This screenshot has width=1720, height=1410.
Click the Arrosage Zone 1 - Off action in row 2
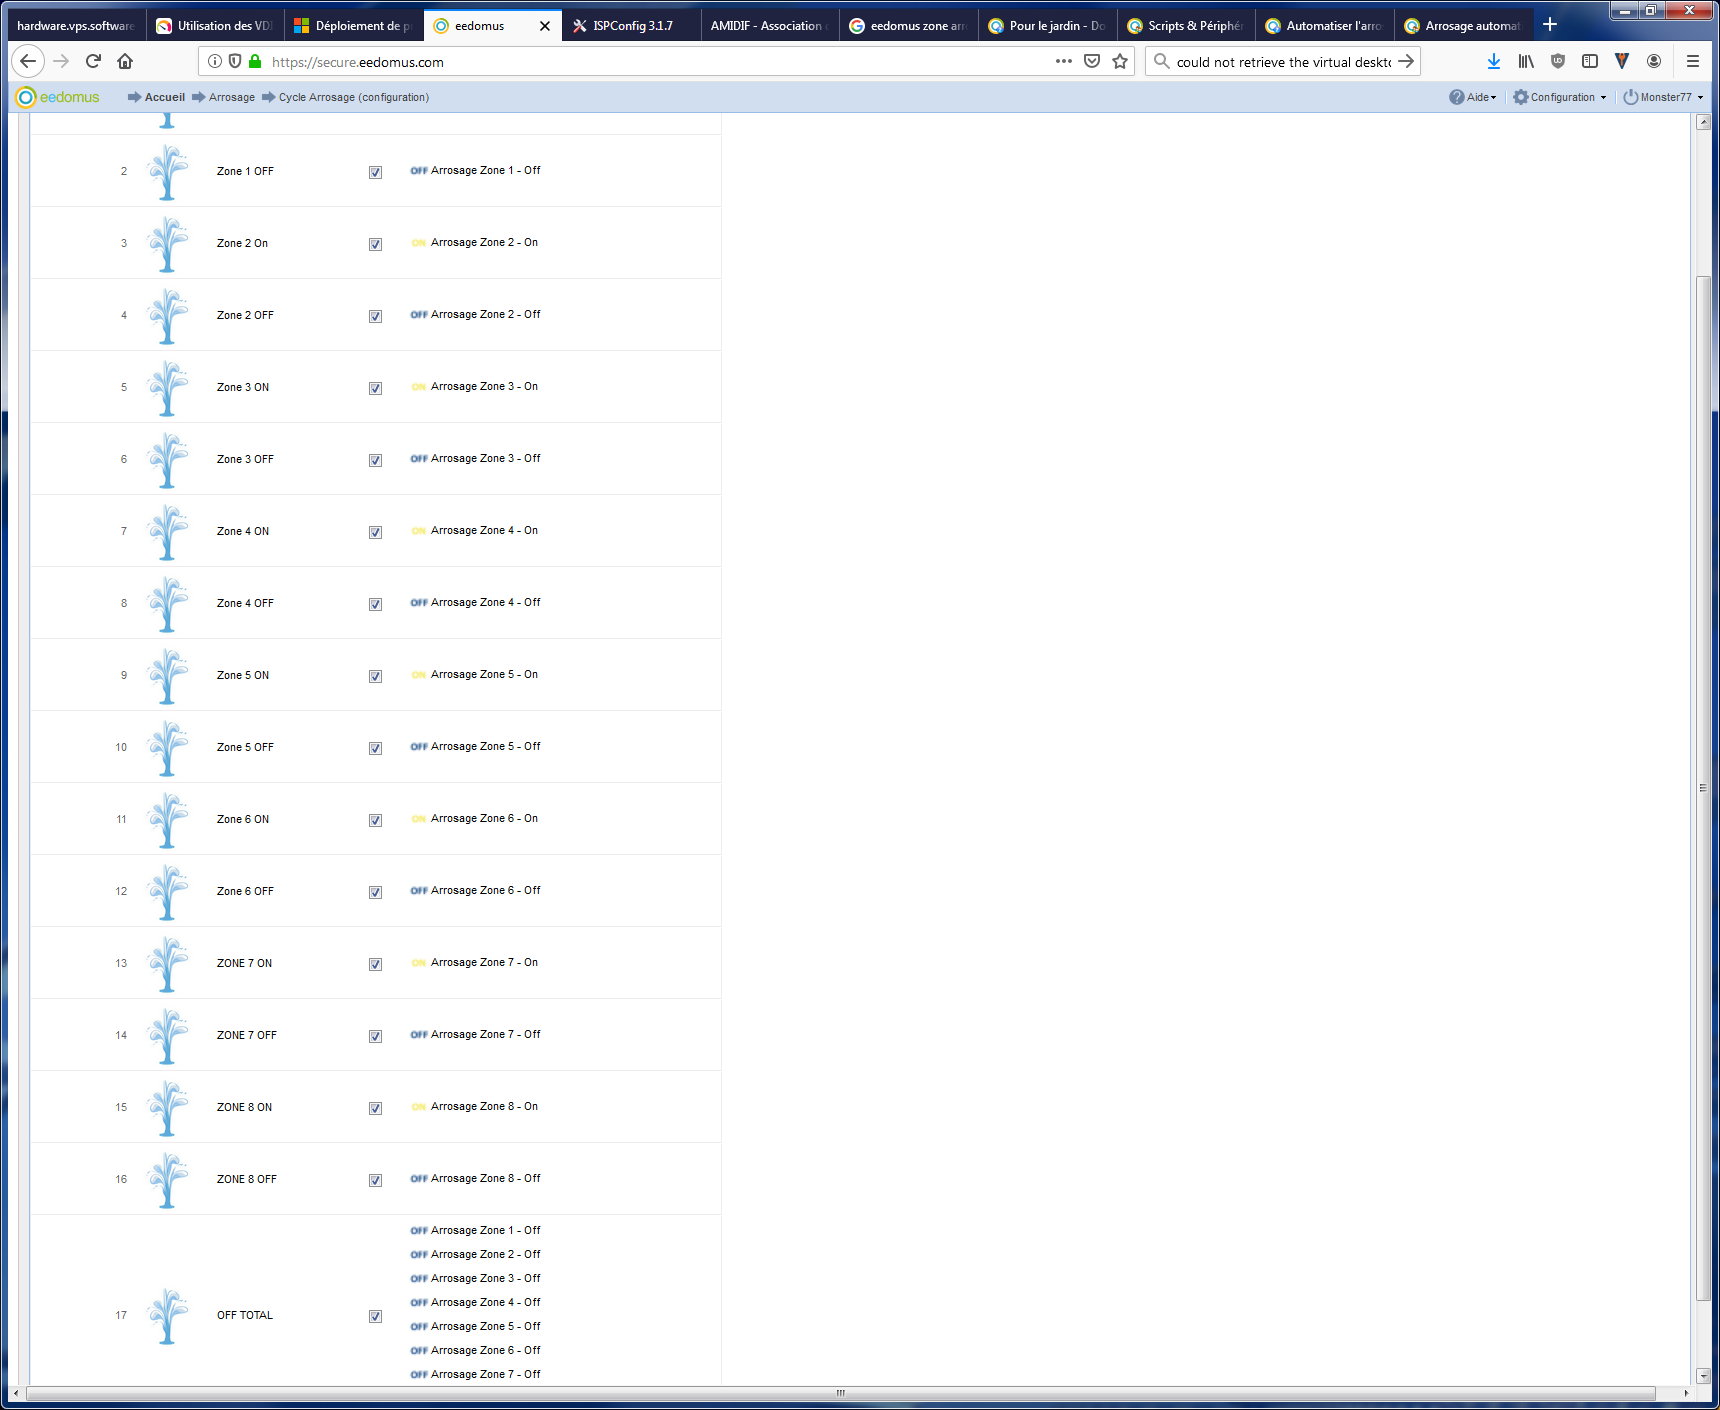pos(476,171)
